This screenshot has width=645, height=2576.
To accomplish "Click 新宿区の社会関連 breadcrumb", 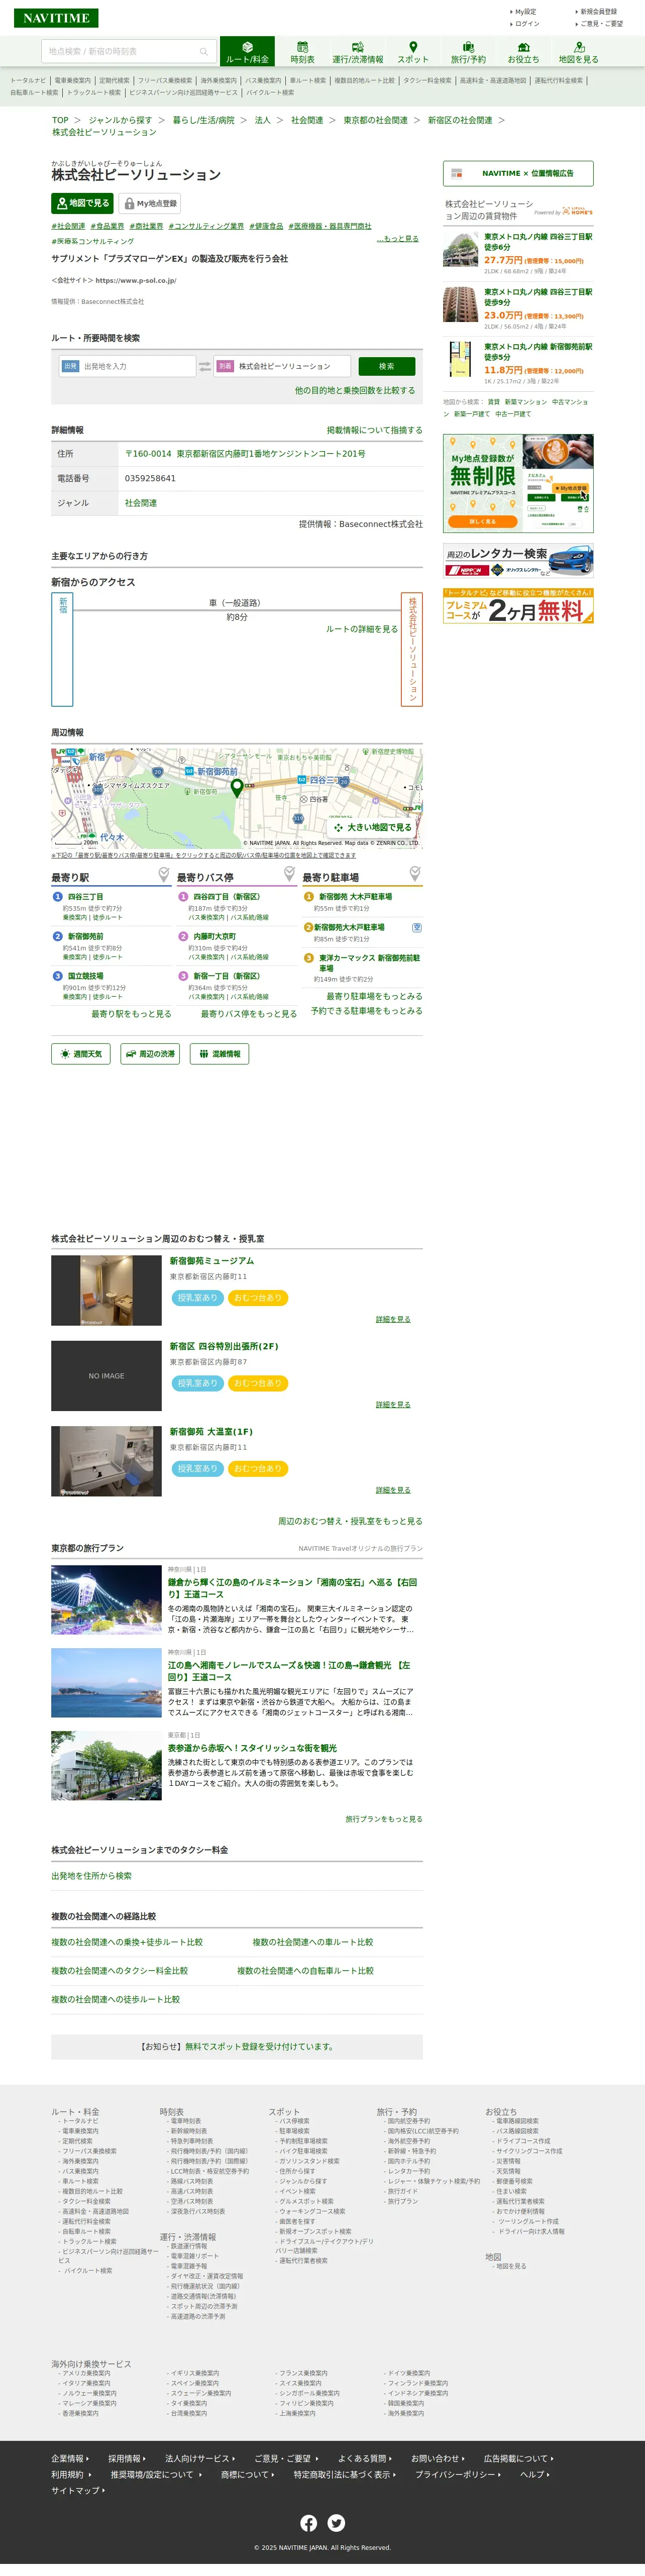I will [460, 120].
